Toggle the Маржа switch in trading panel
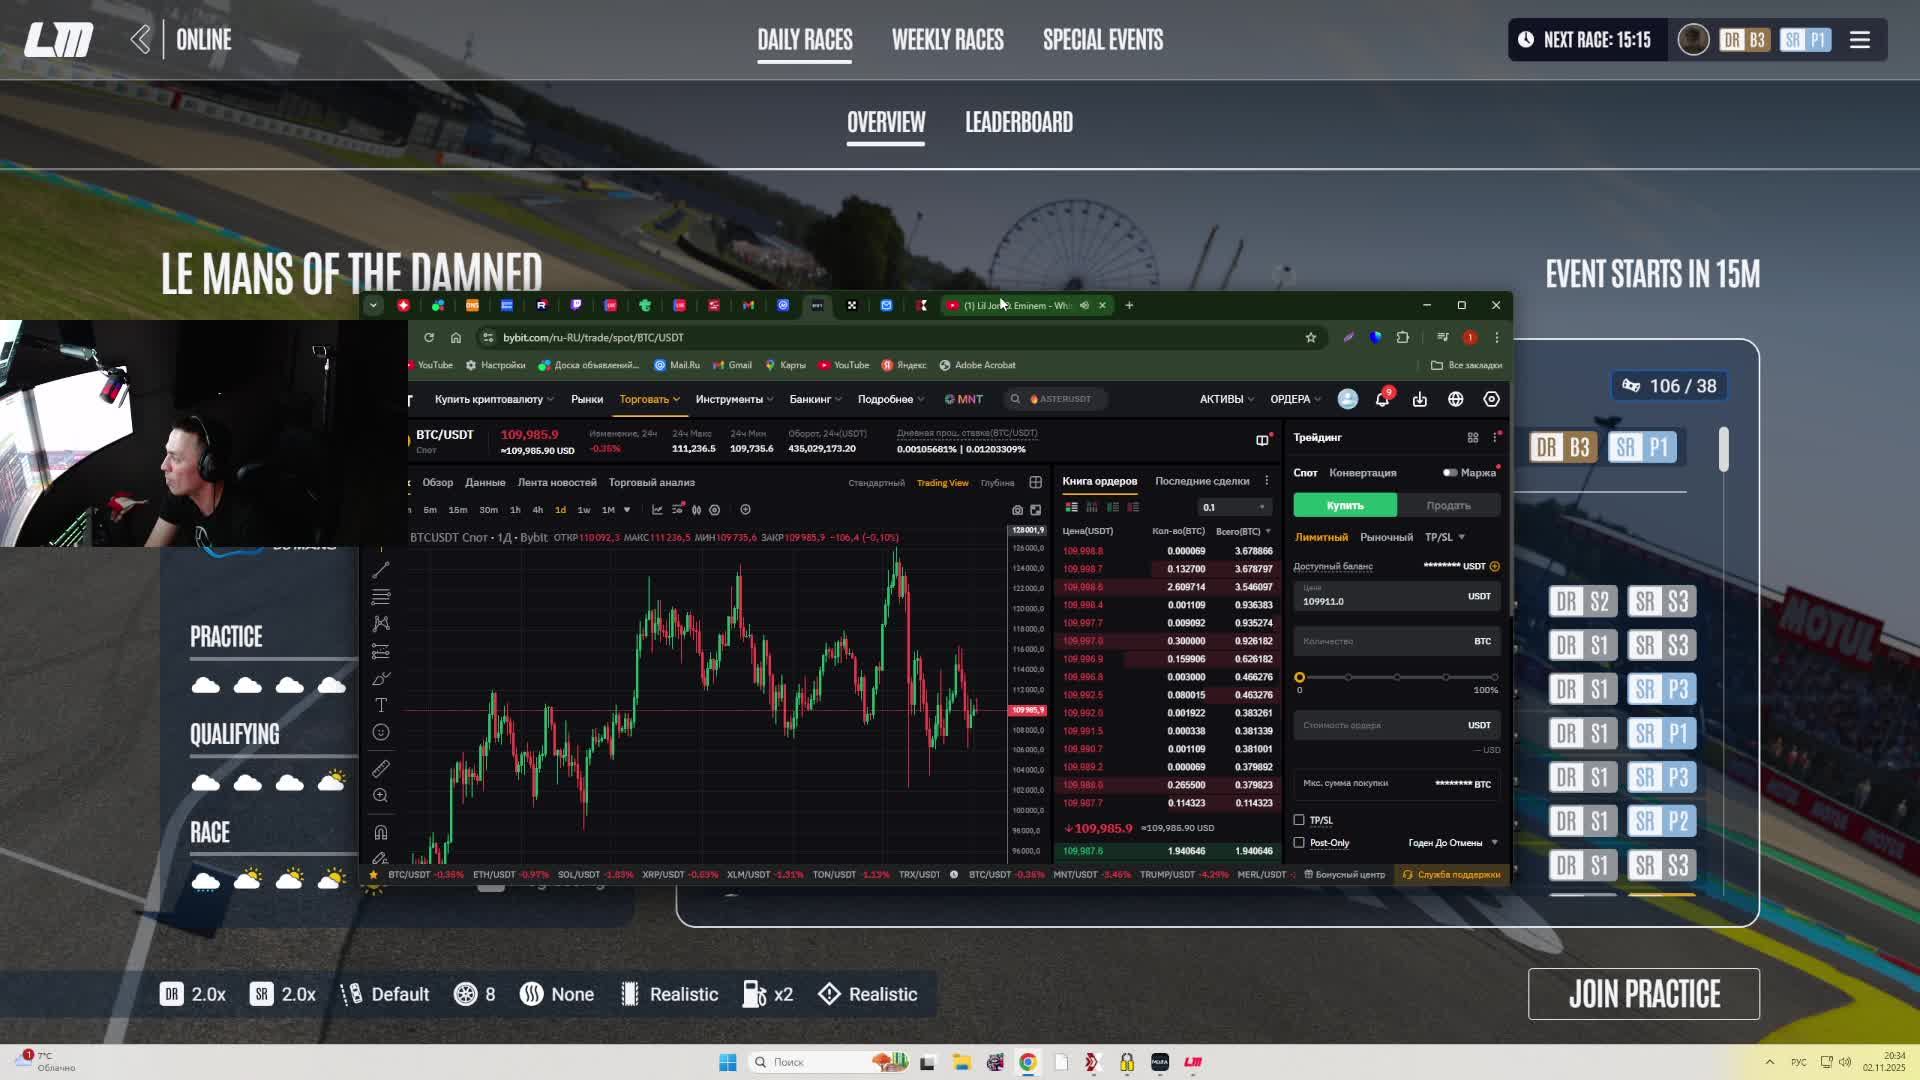The height and width of the screenshot is (1080, 1920). [1452, 472]
